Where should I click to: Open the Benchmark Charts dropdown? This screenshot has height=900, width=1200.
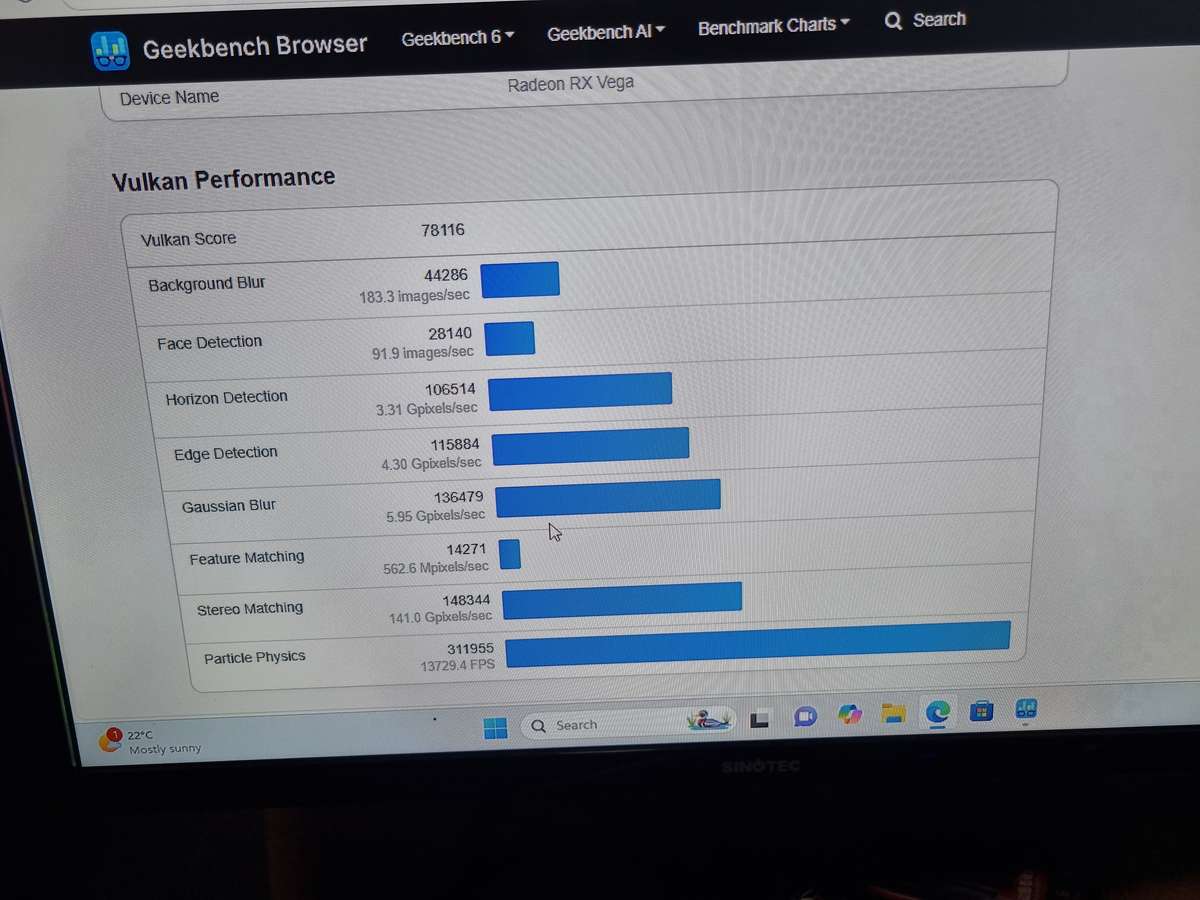(x=774, y=25)
